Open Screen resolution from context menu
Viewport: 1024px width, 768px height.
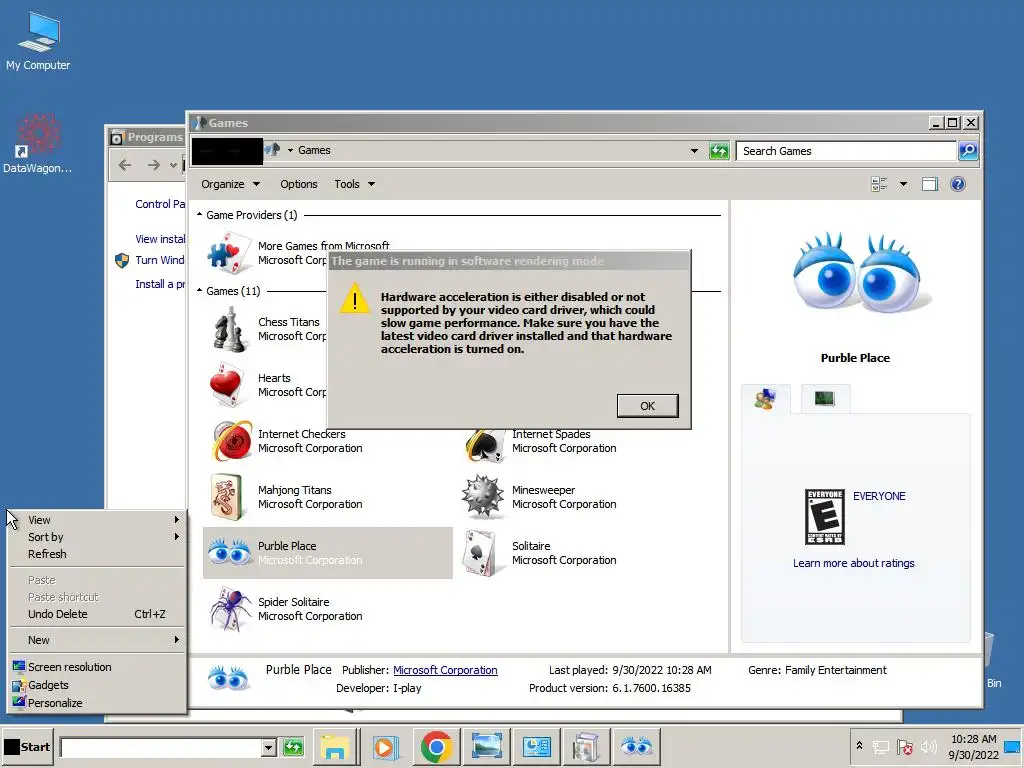[x=98, y=667]
